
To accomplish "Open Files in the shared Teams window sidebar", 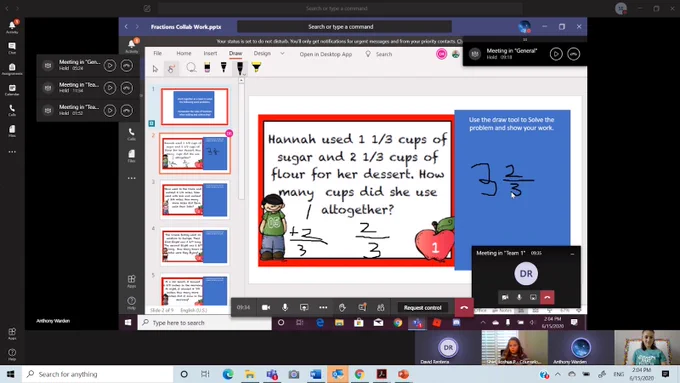I will pyautogui.click(x=131, y=156).
